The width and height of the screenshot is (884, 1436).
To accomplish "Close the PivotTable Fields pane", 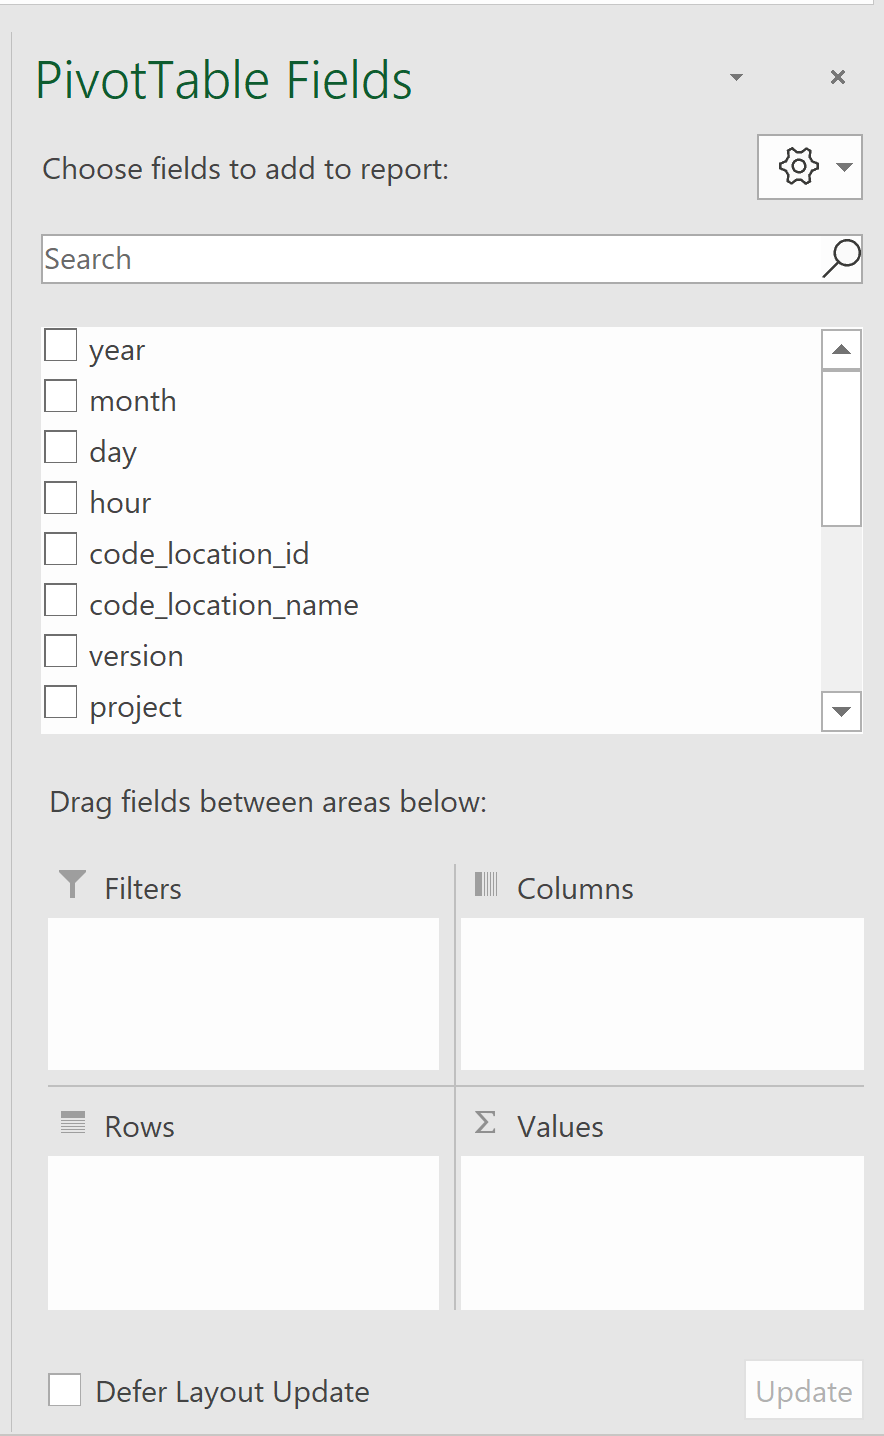I will tap(838, 77).
